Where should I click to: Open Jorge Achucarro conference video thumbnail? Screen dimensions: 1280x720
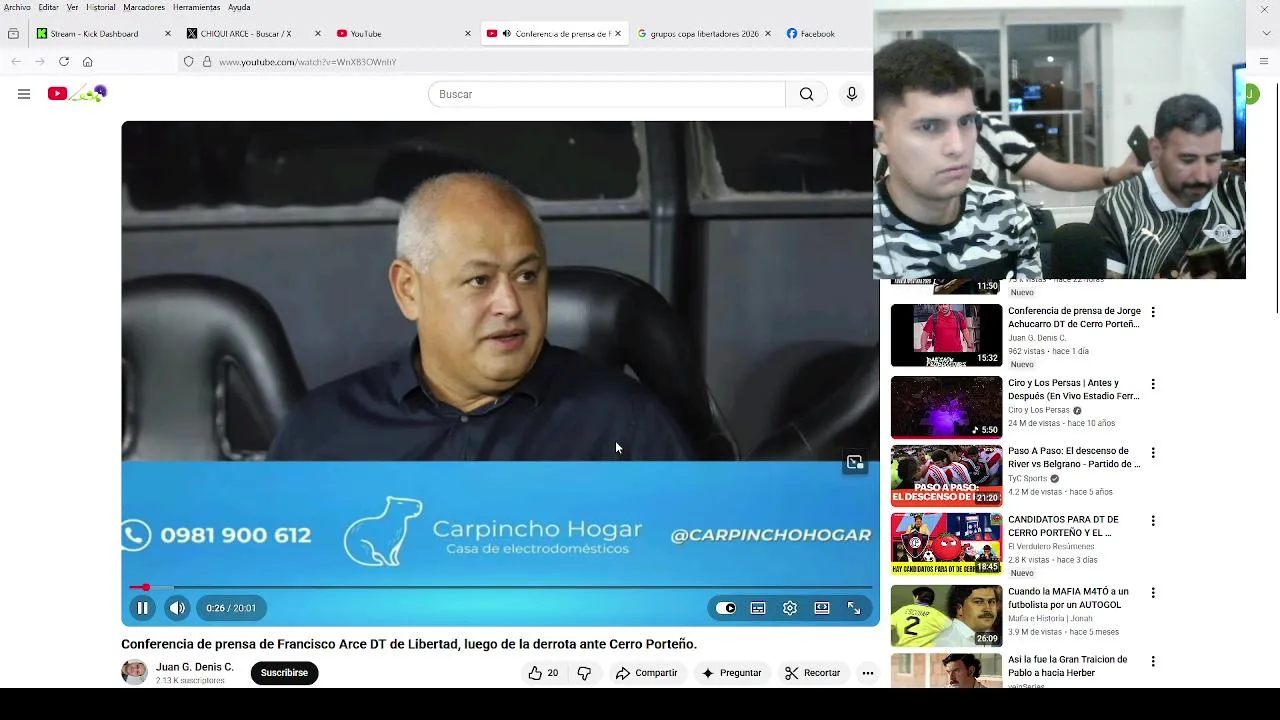(946, 335)
